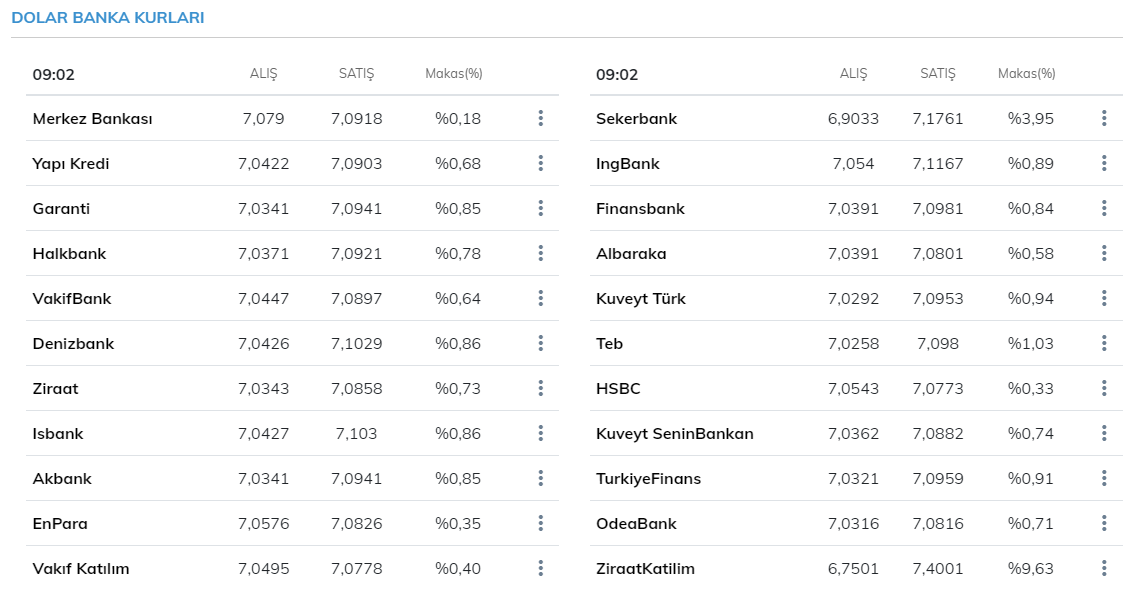Click the Vakıf Katılım bank name

pyautogui.click(x=81, y=569)
